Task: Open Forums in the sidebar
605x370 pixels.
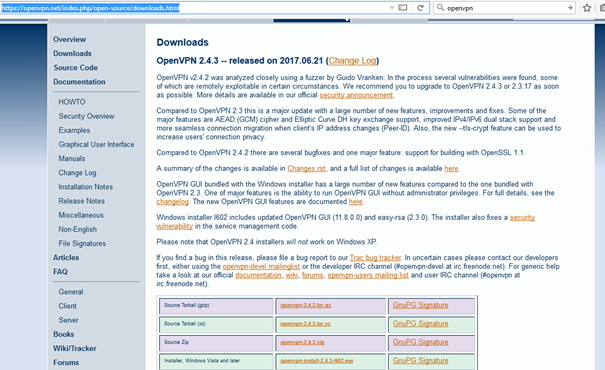Action: click(66, 363)
